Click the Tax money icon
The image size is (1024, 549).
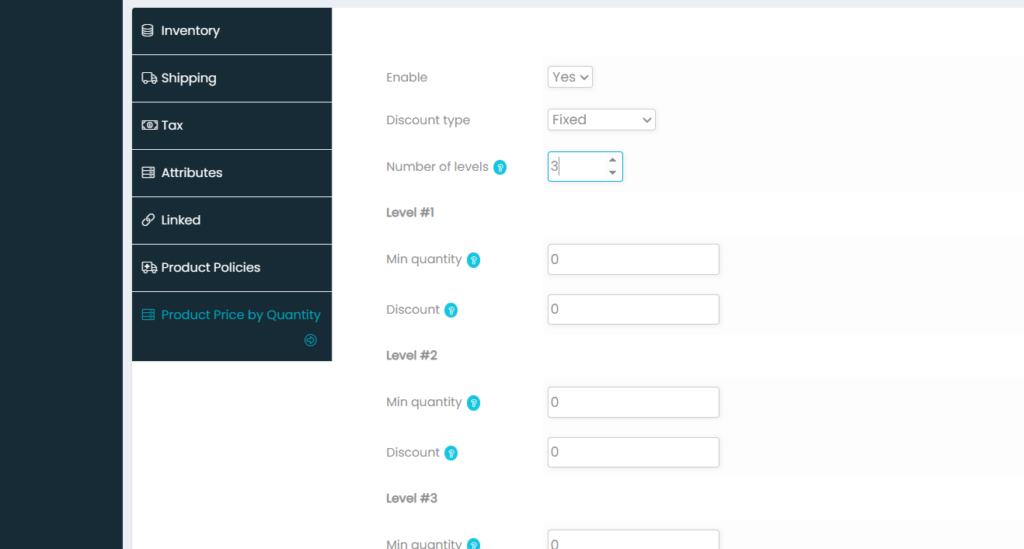click(x=148, y=125)
